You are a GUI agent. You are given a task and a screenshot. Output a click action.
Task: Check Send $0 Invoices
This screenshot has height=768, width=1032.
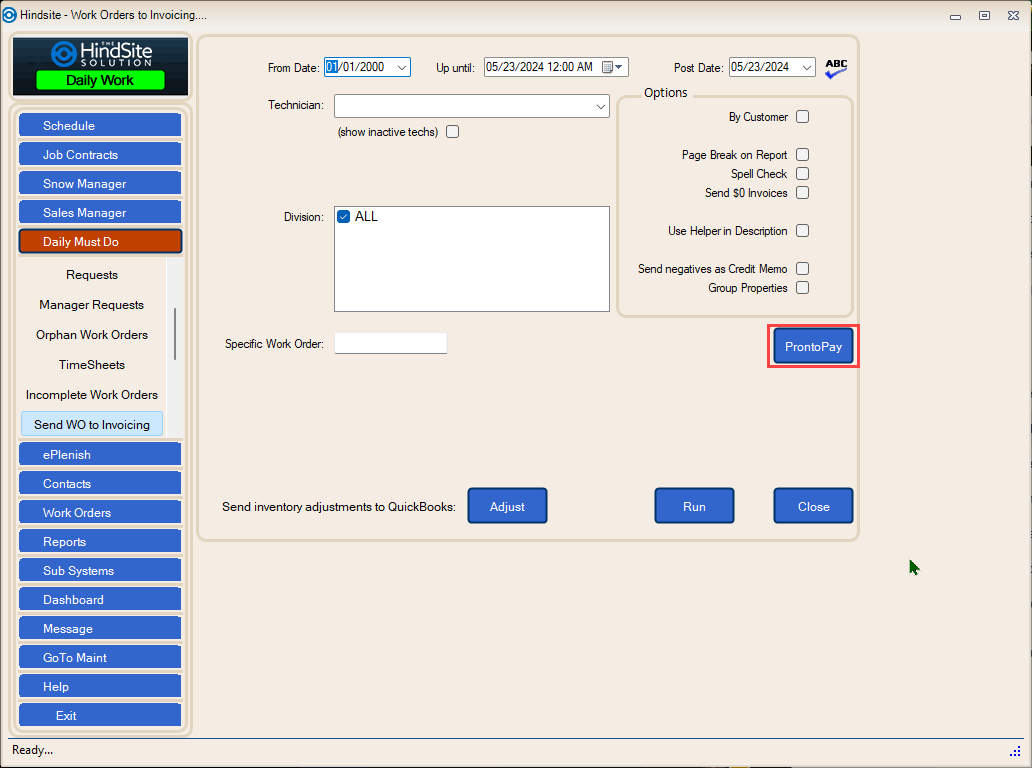(802, 193)
